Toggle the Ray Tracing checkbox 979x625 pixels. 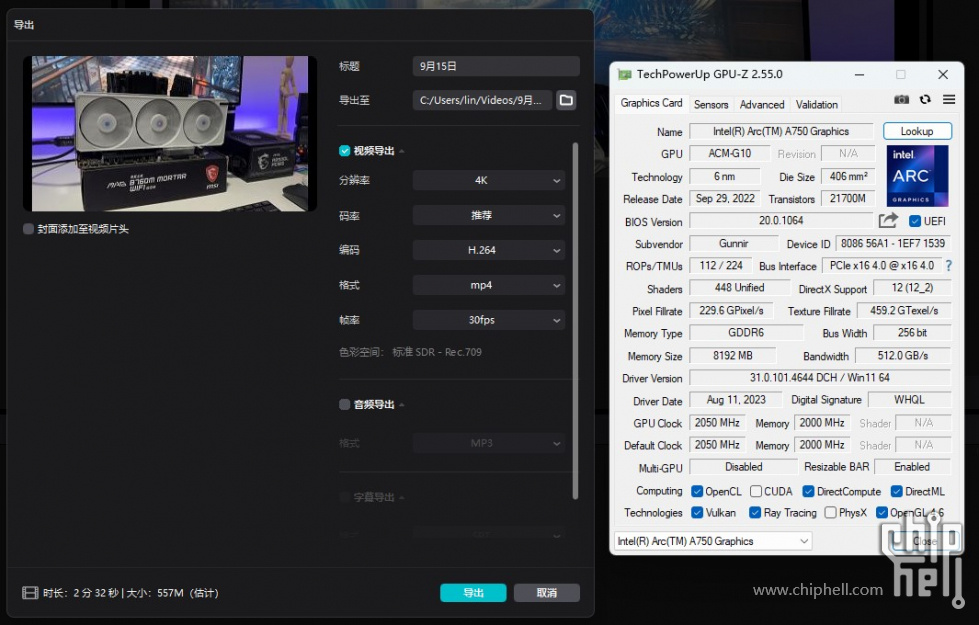755,513
